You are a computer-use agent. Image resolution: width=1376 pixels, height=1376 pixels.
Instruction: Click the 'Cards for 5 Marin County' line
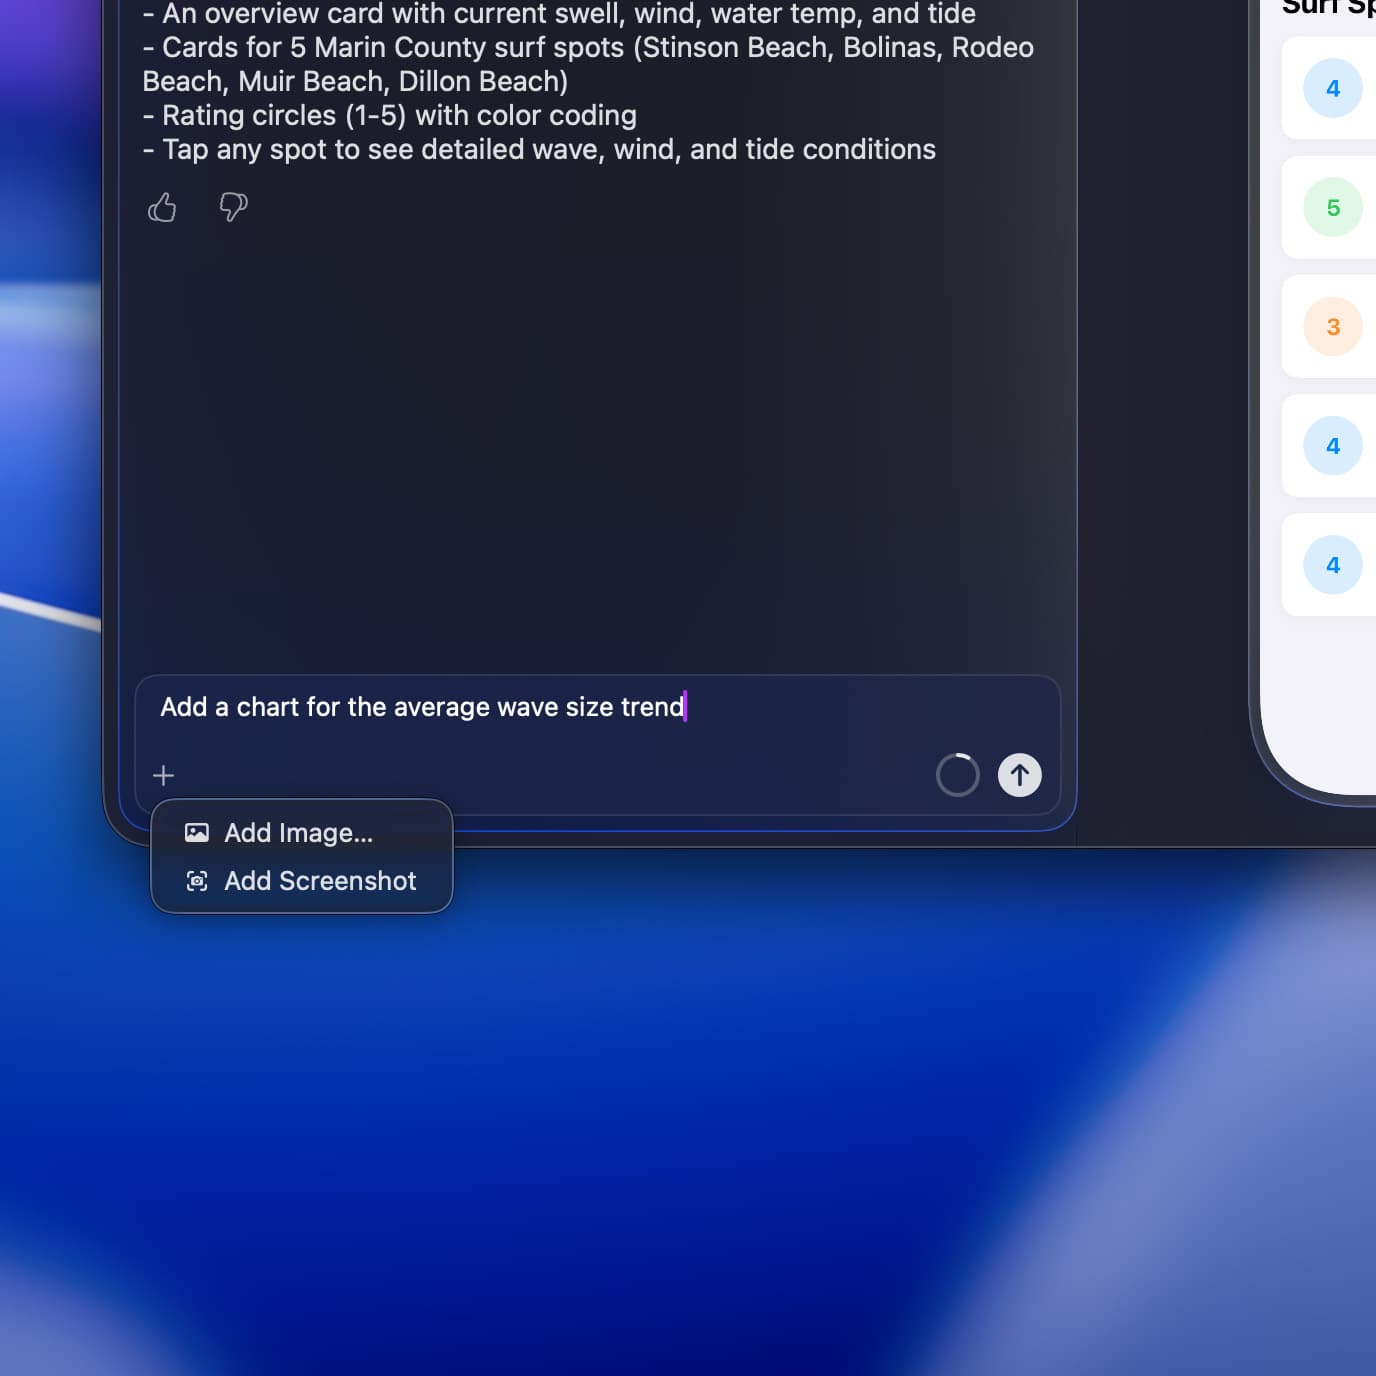588,48
